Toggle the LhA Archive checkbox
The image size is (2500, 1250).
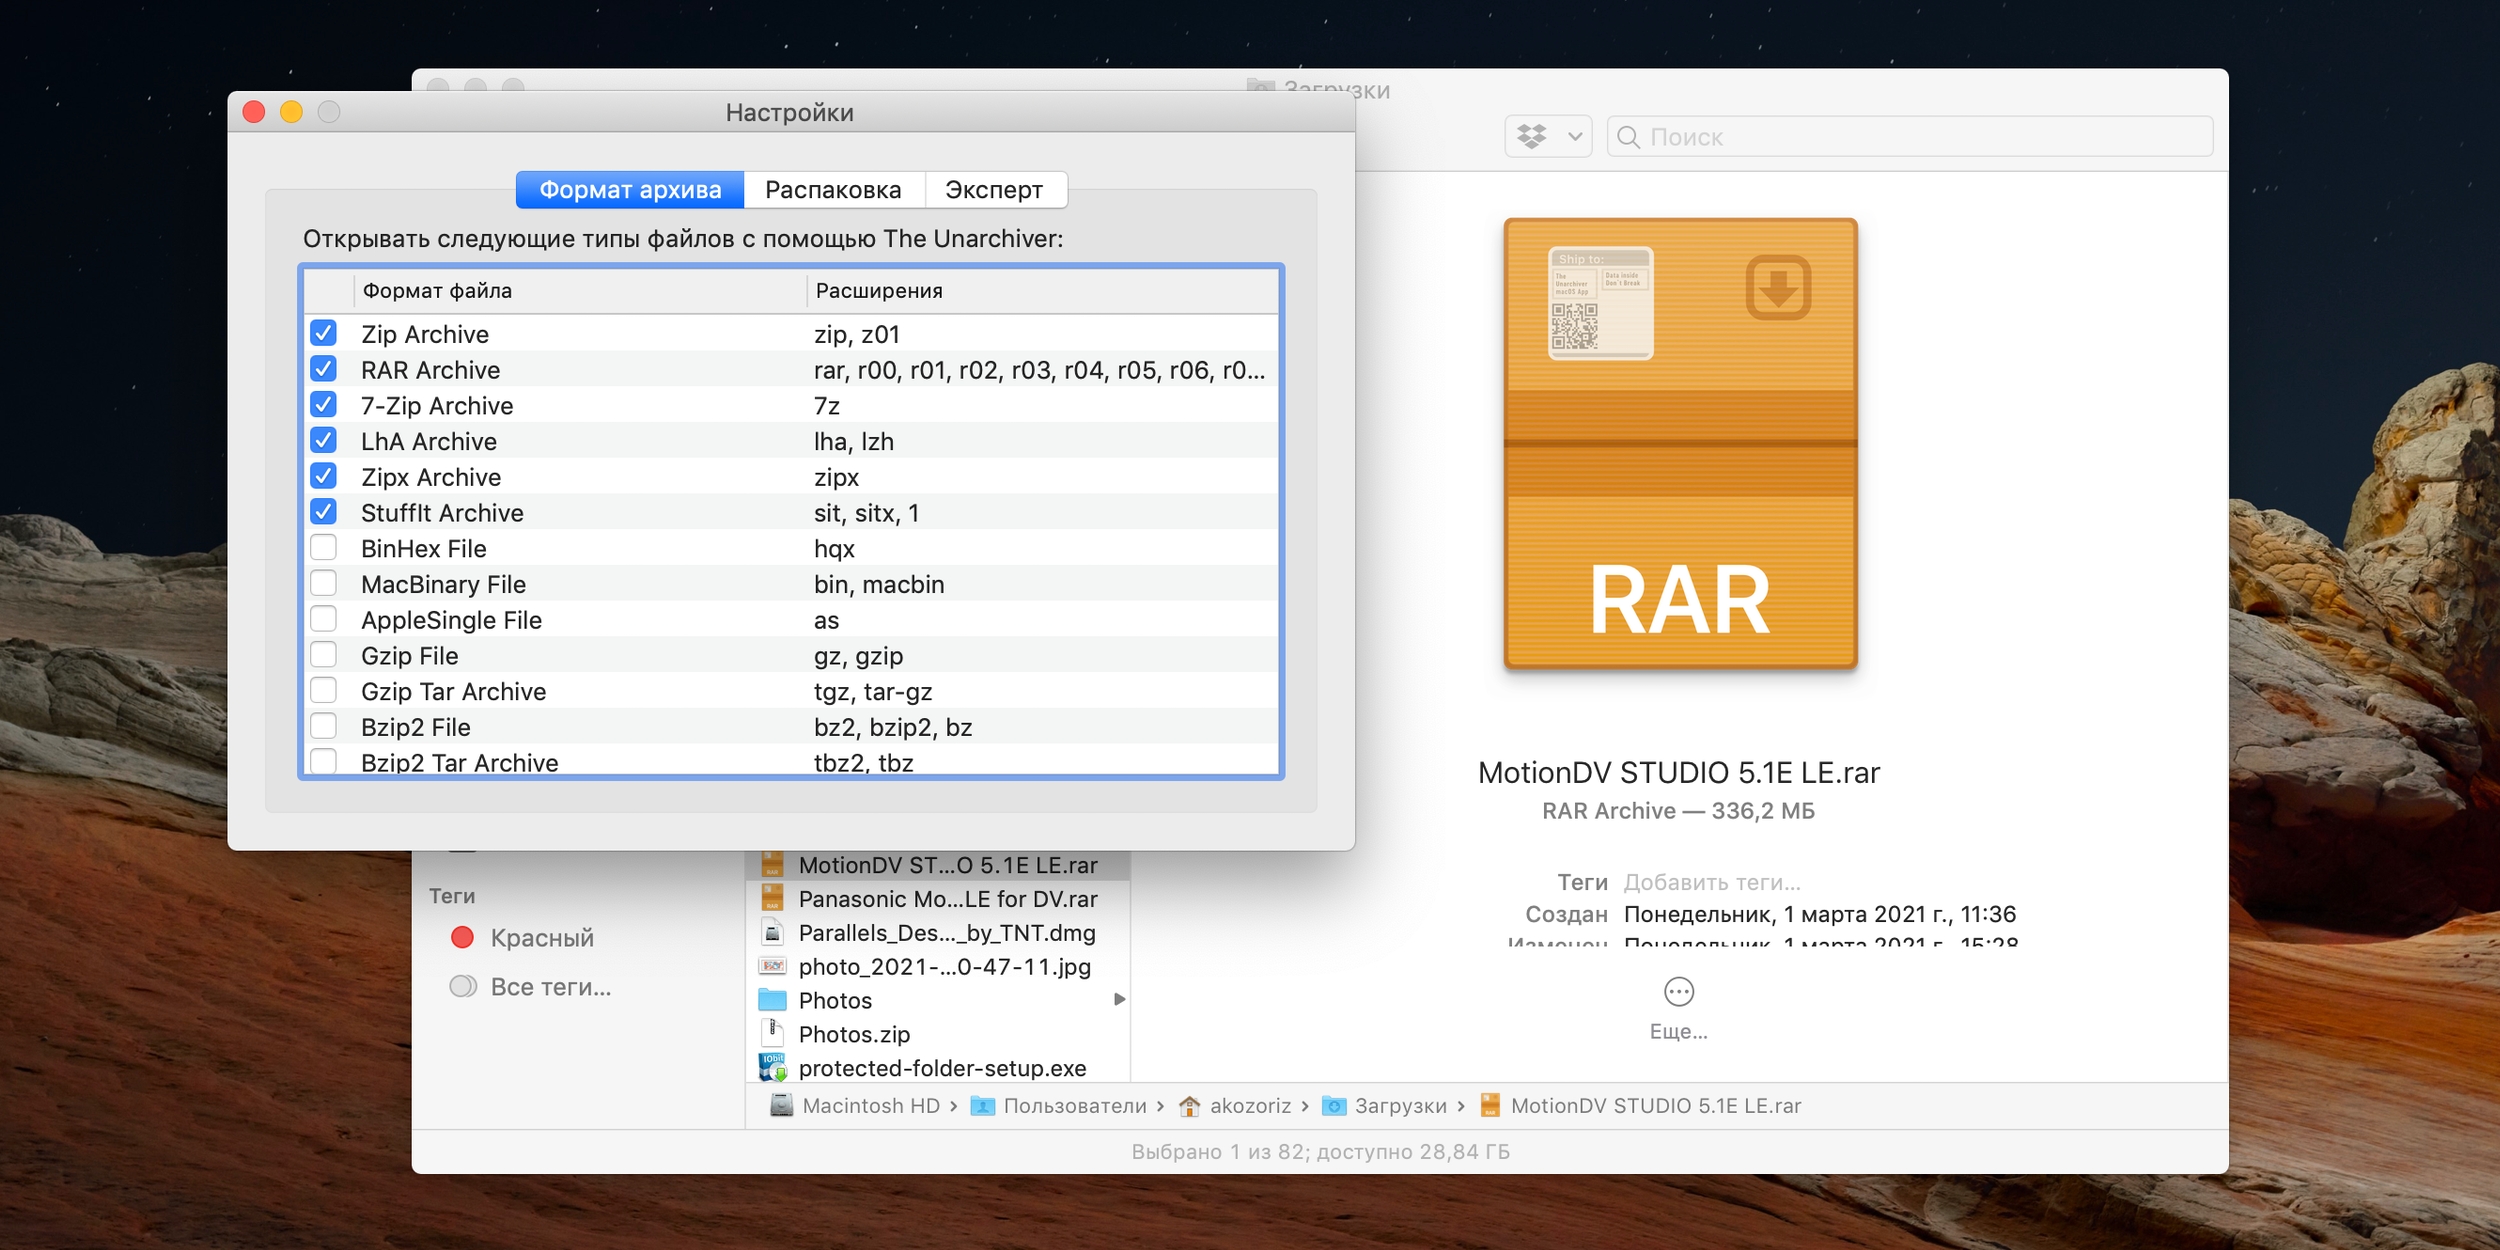[x=323, y=440]
